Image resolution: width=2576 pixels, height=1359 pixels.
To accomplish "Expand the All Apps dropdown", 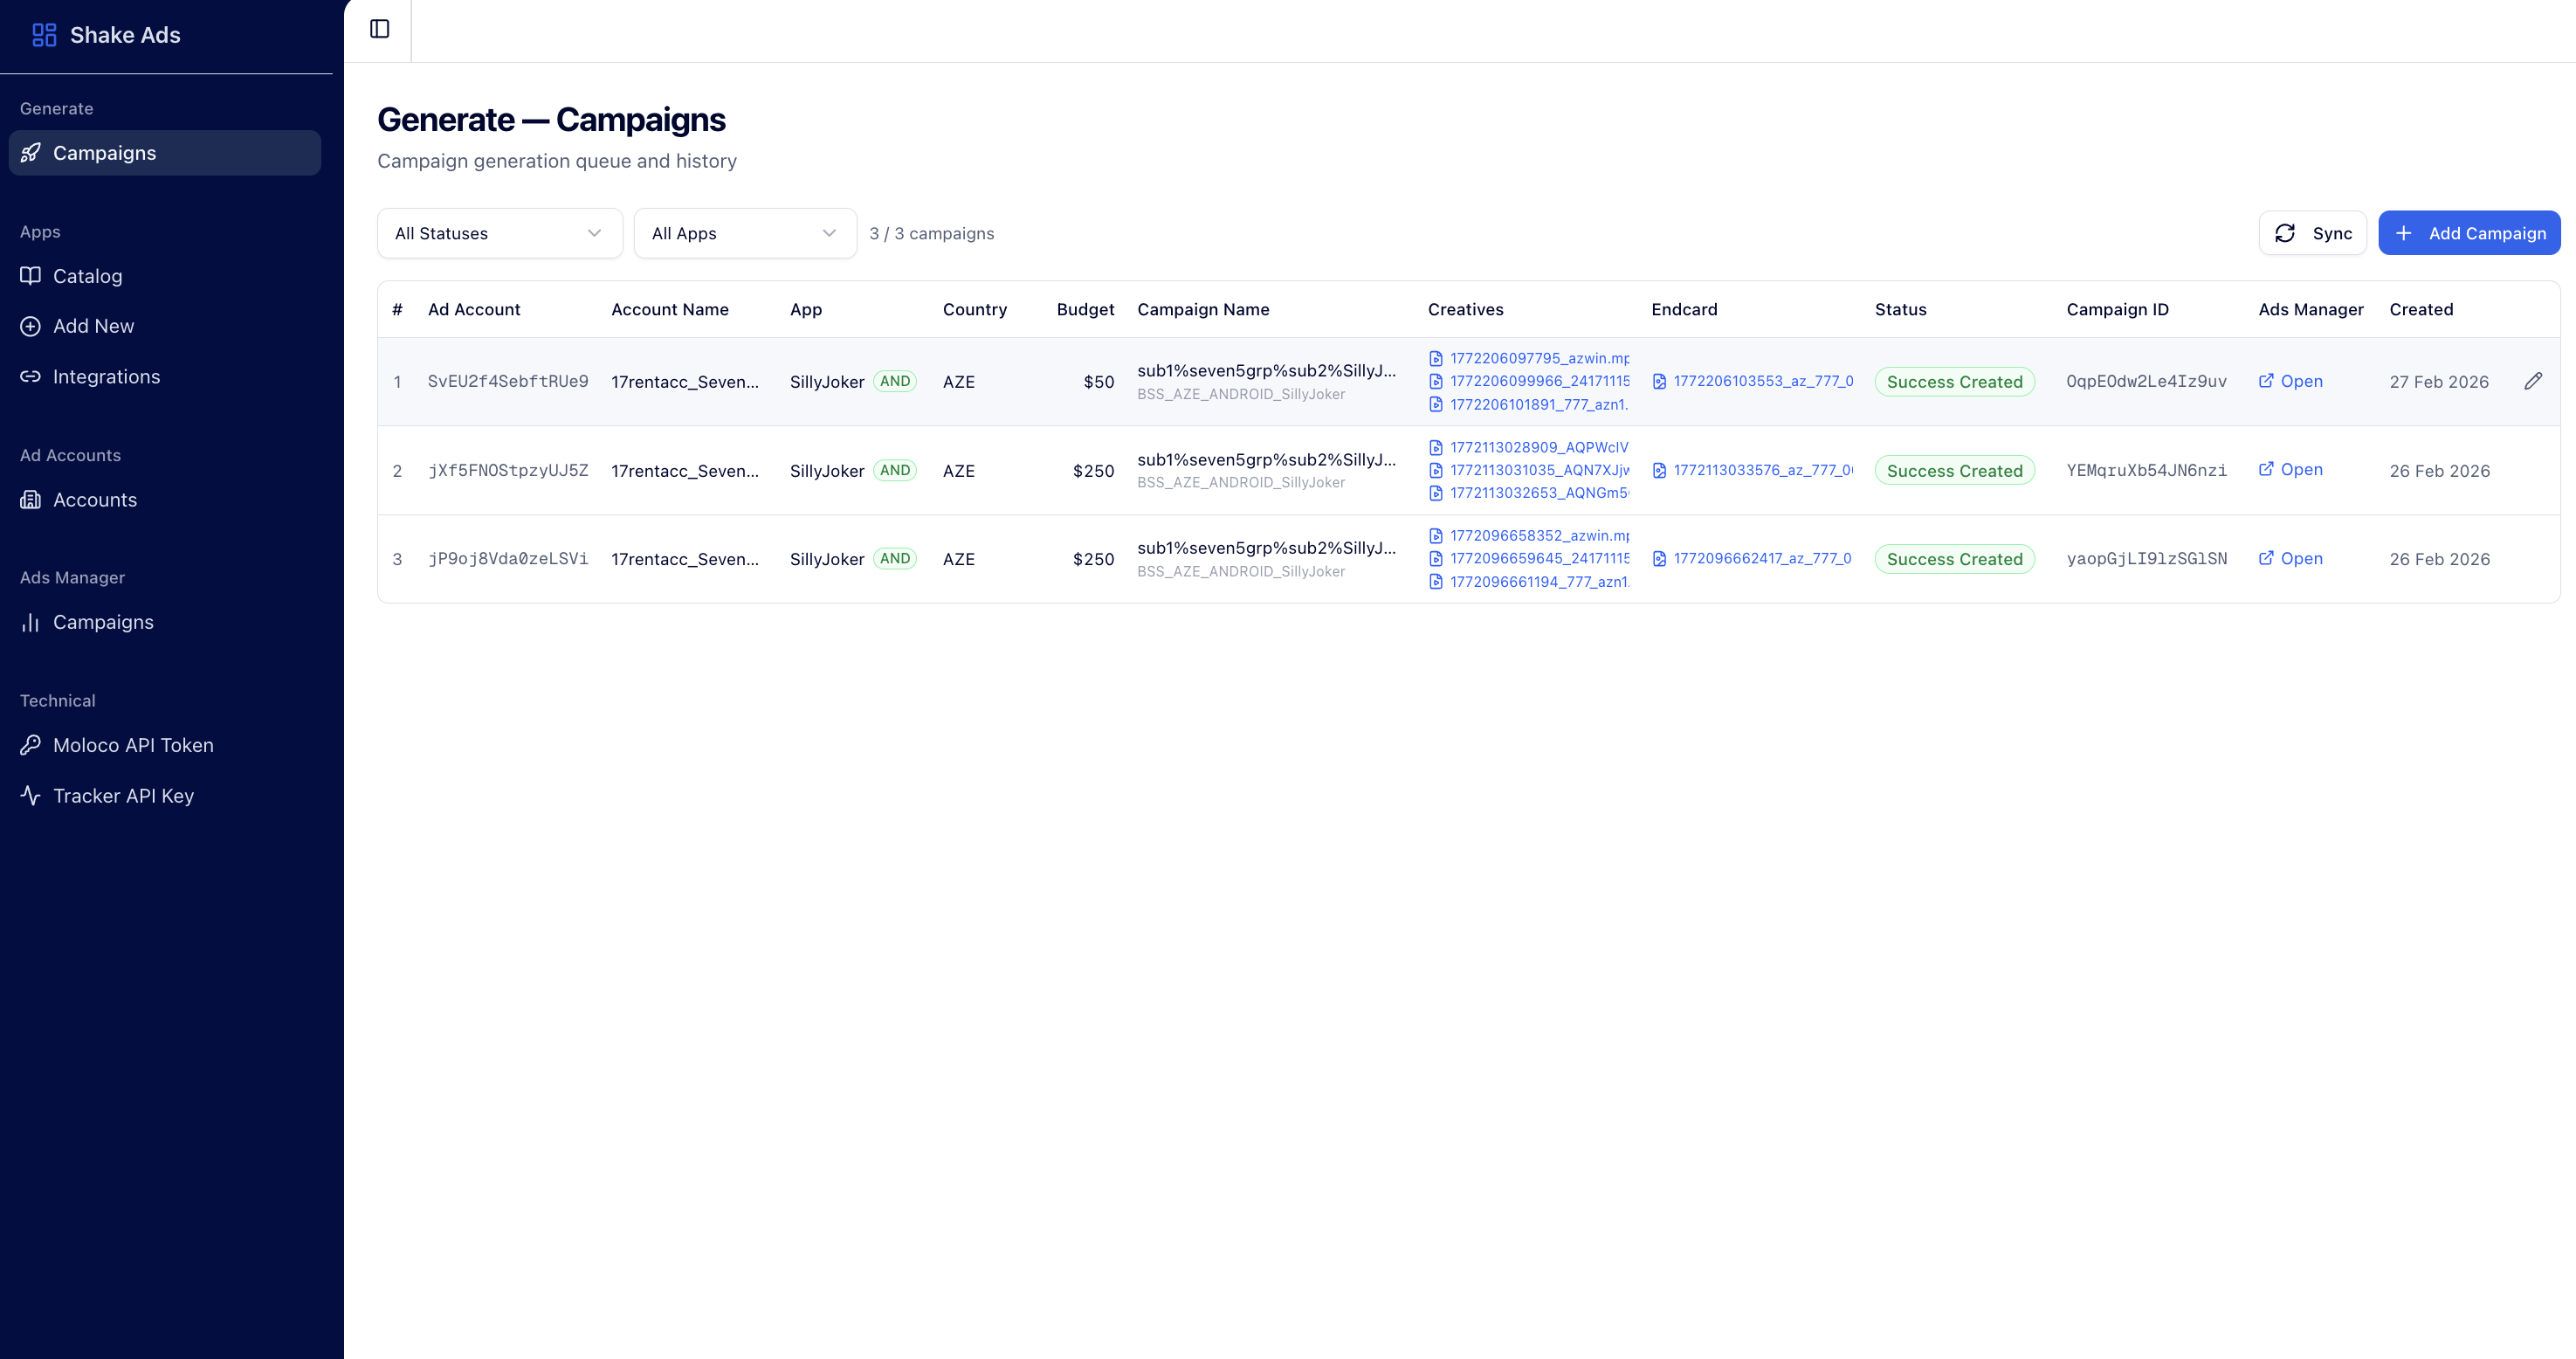I will point(744,233).
